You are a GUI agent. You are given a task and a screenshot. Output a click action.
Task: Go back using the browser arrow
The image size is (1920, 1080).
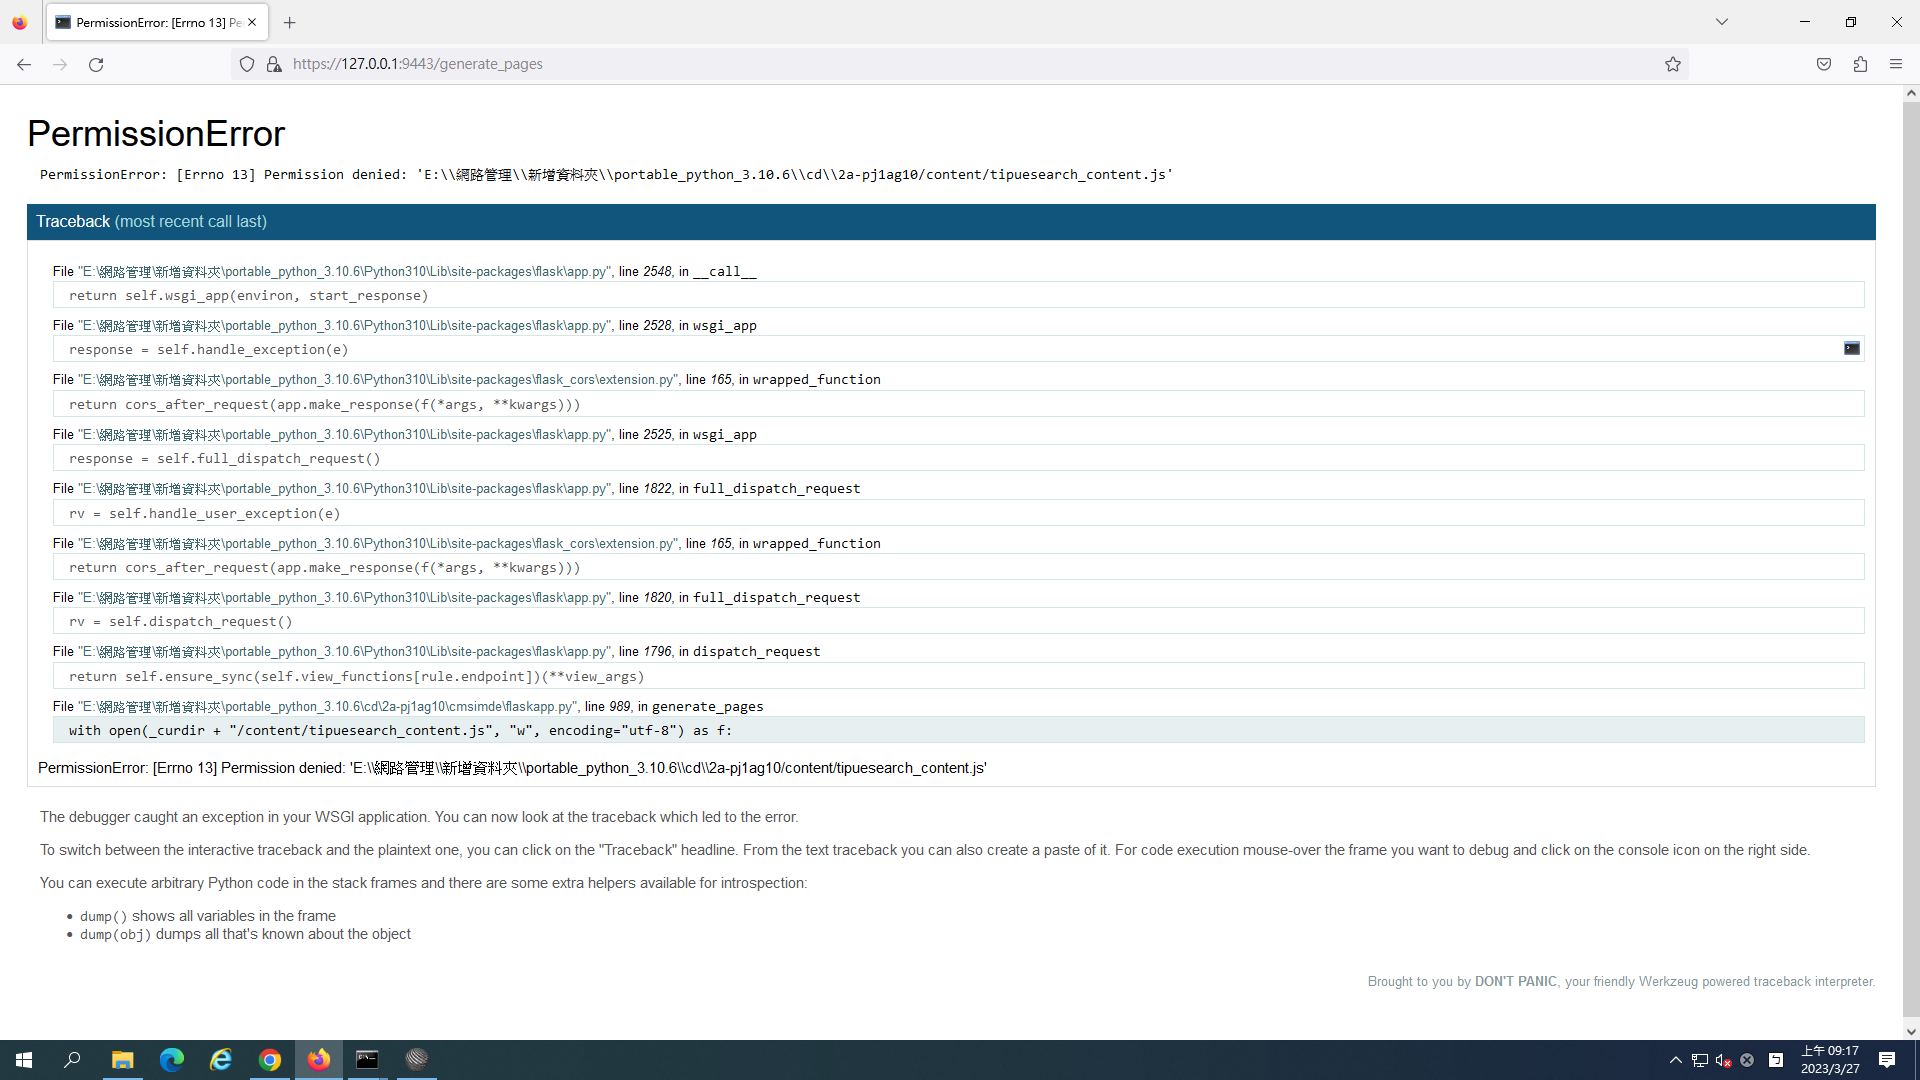pyautogui.click(x=24, y=64)
